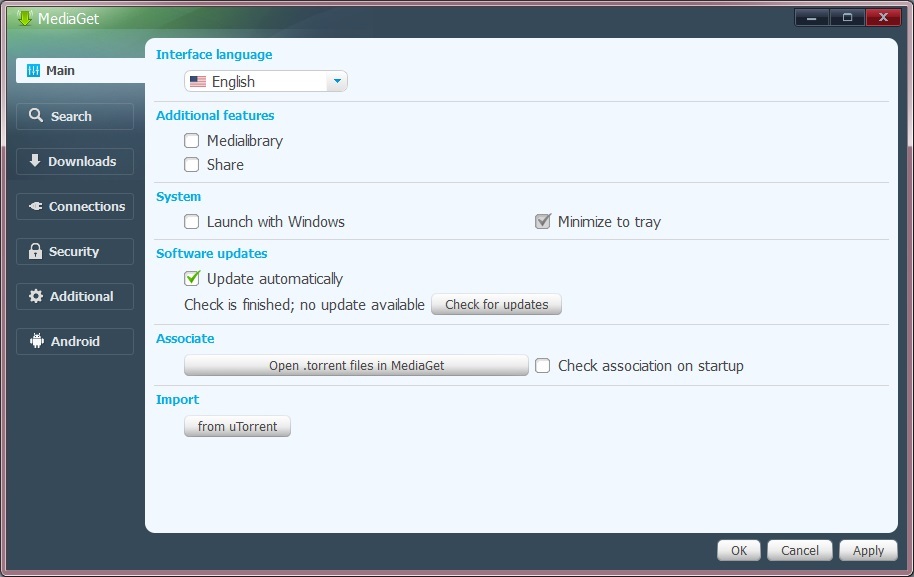
Task: Click the 'Software updates' section heading
Action: pos(212,254)
